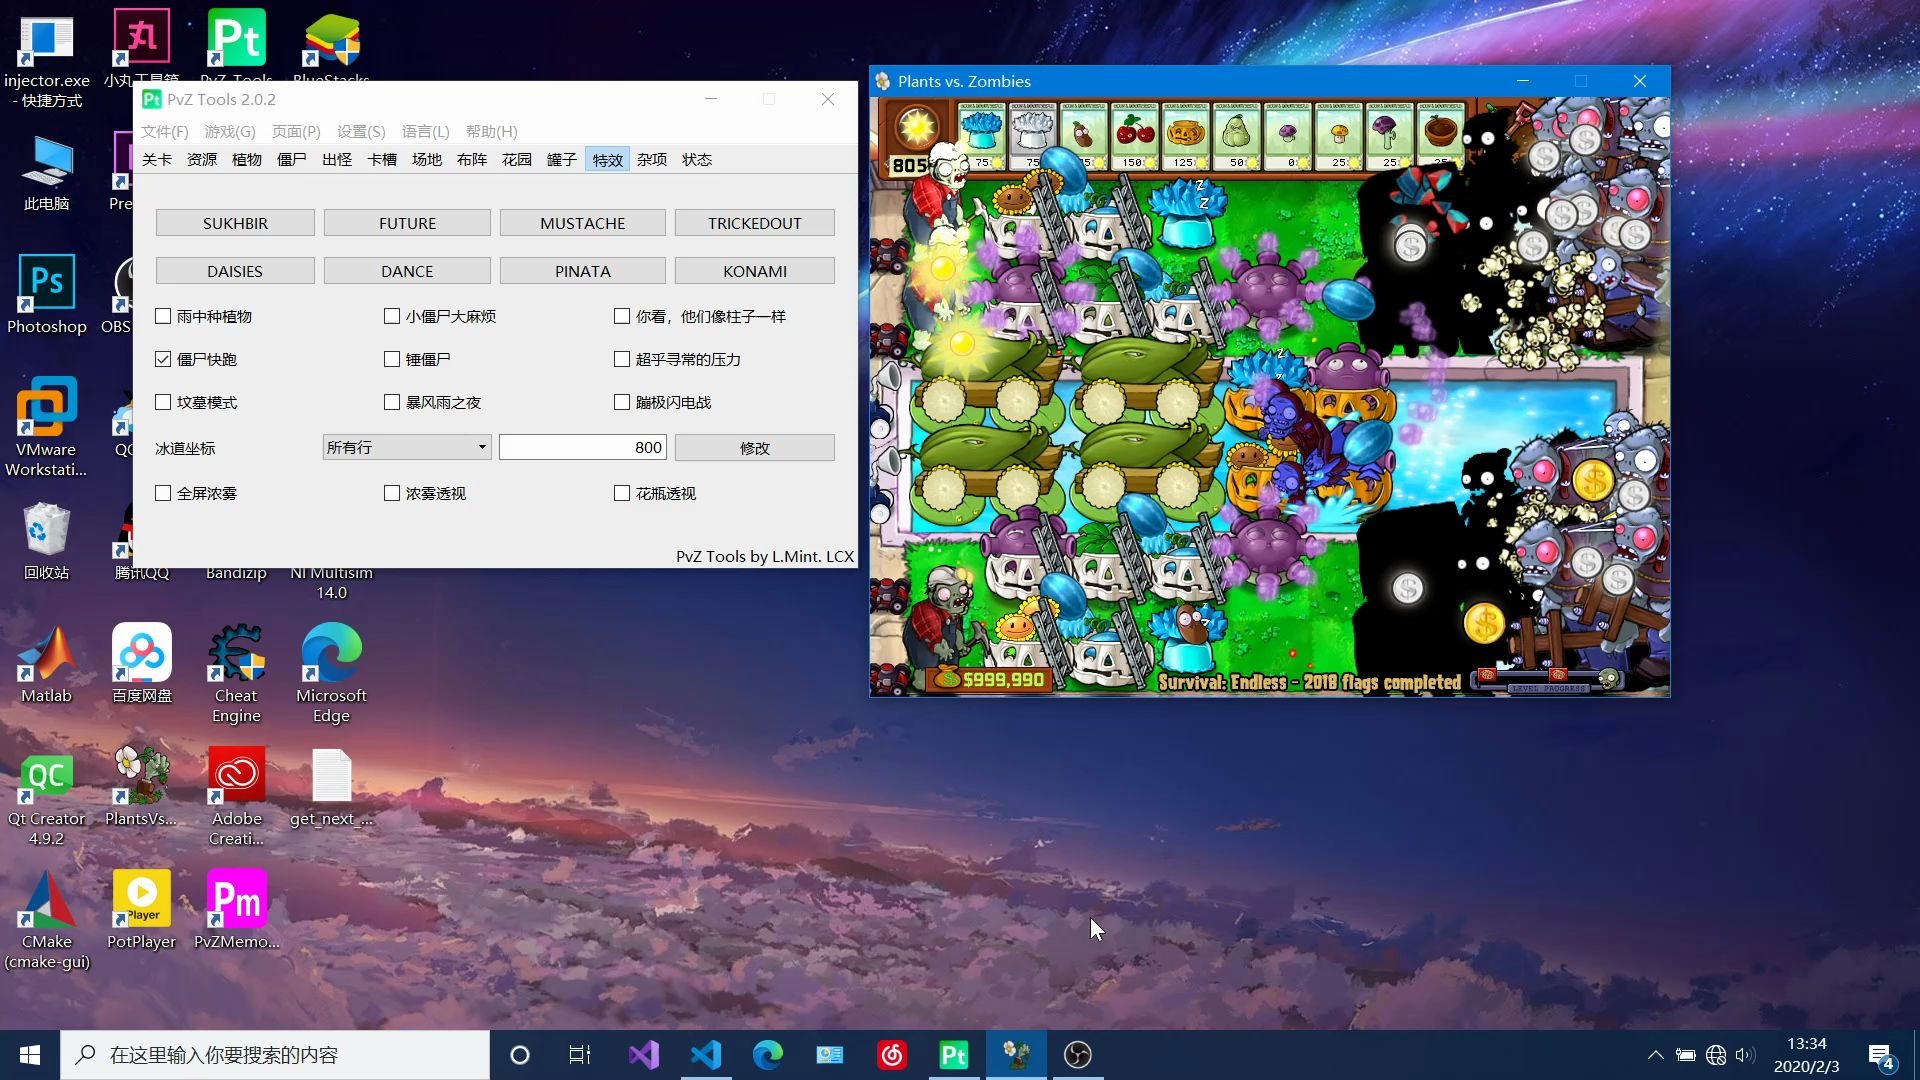Enable 全屏浓雾 checkbox
This screenshot has height=1080, width=1920.
click(x=163, y=493)
